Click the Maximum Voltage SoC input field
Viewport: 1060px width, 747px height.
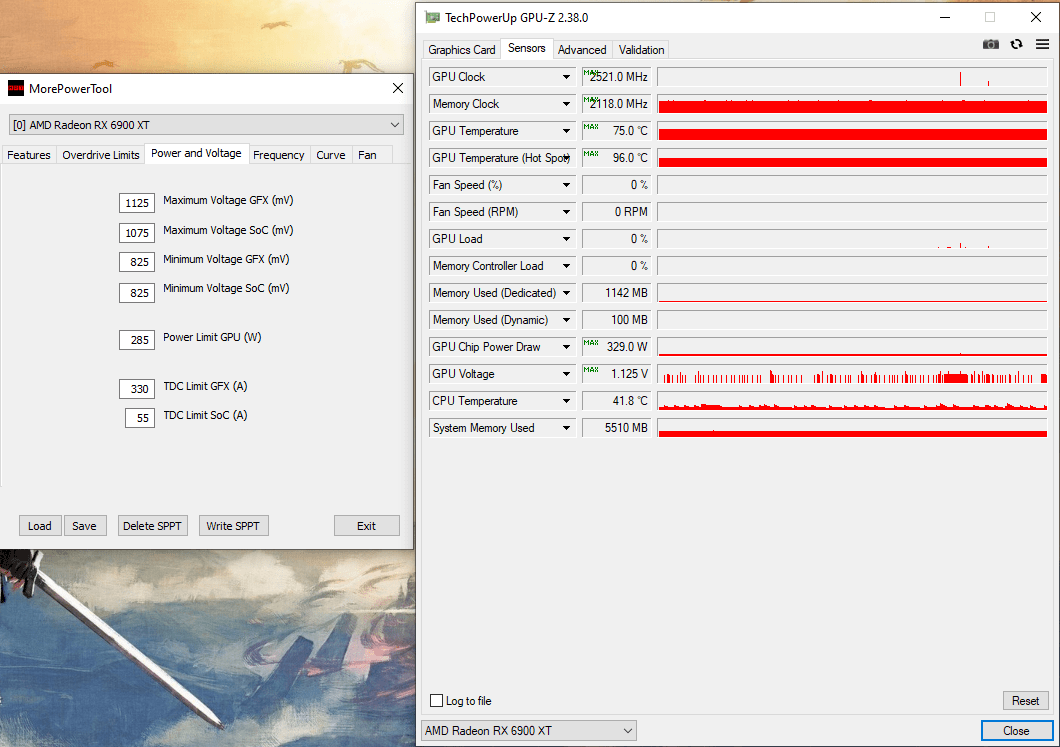tap(137, 233)
